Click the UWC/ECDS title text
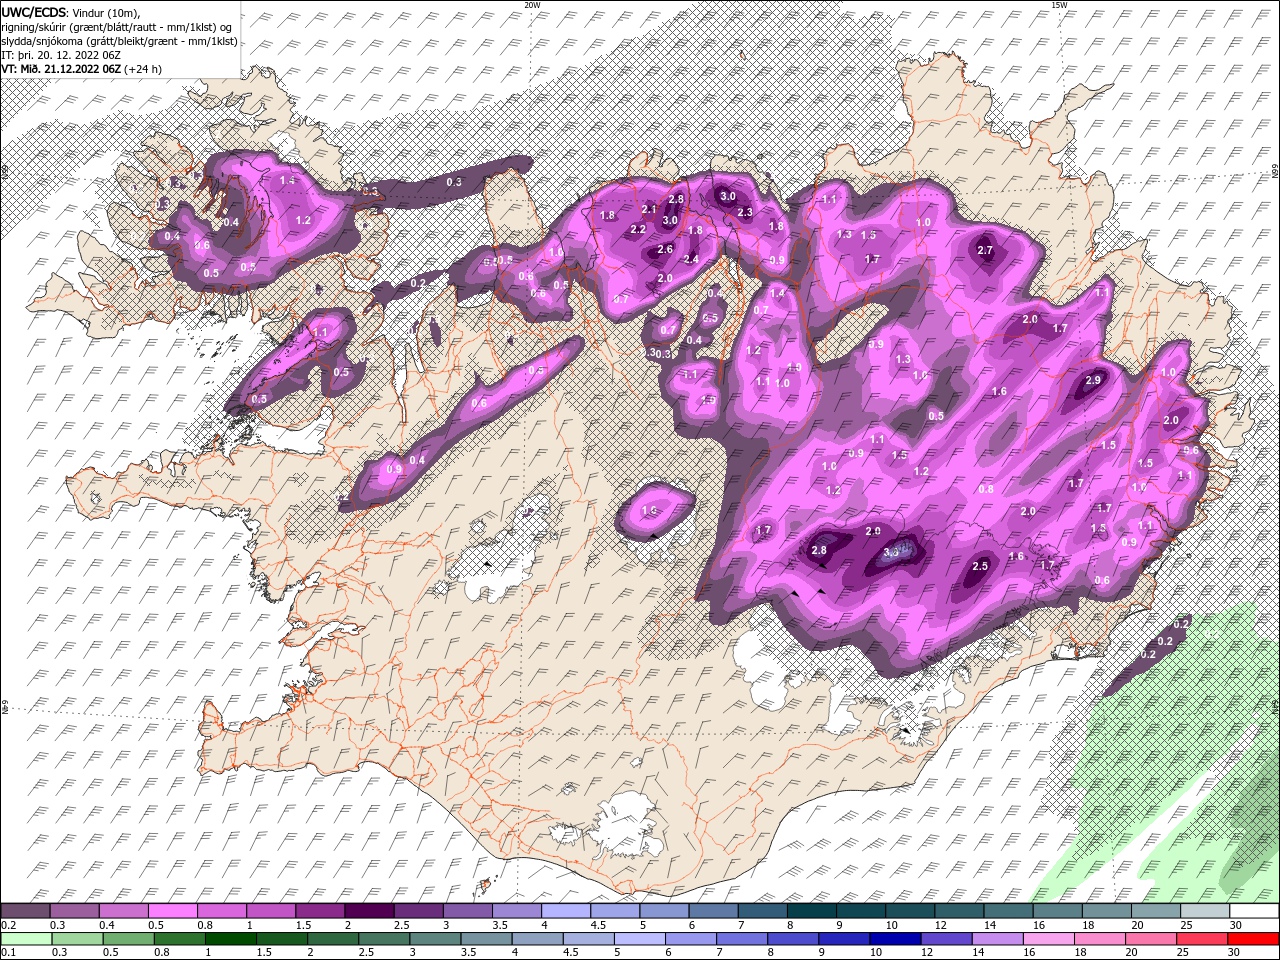 click(36, 12)
